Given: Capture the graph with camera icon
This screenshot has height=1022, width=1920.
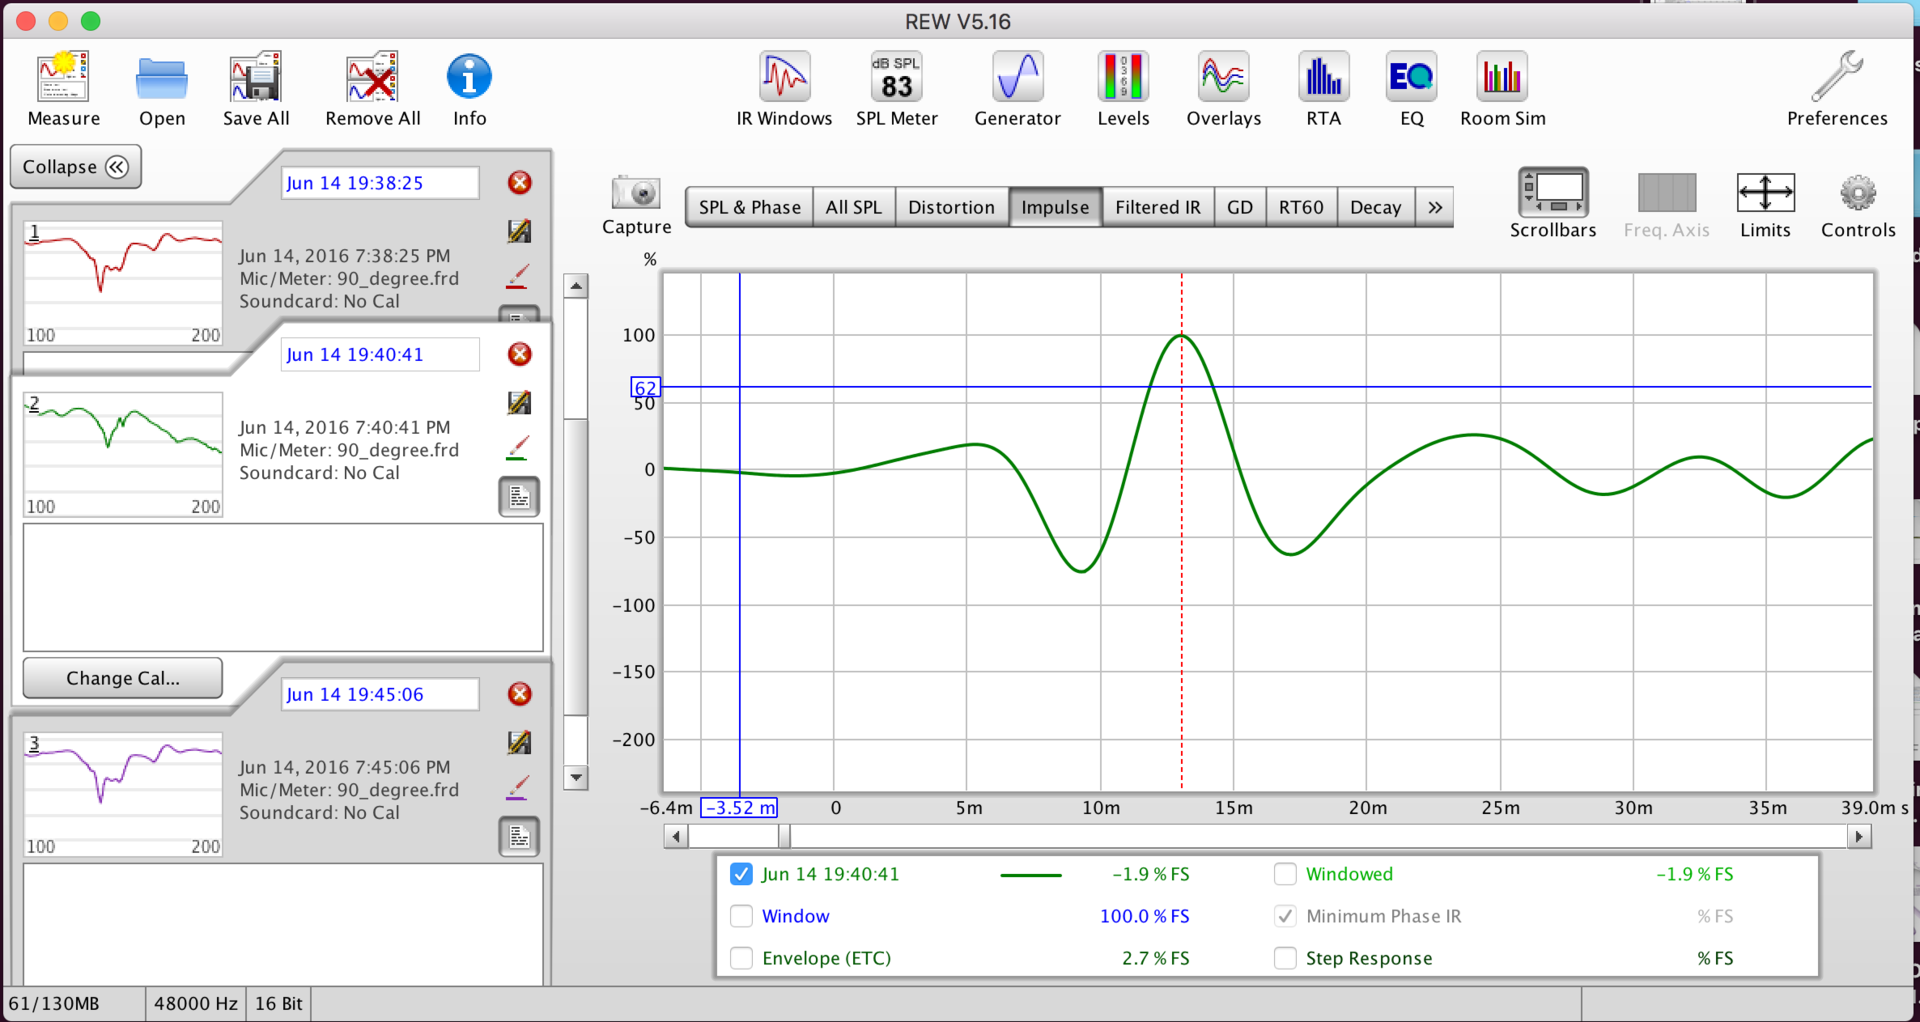Looking at the screenshot, I should click(636, 194).
